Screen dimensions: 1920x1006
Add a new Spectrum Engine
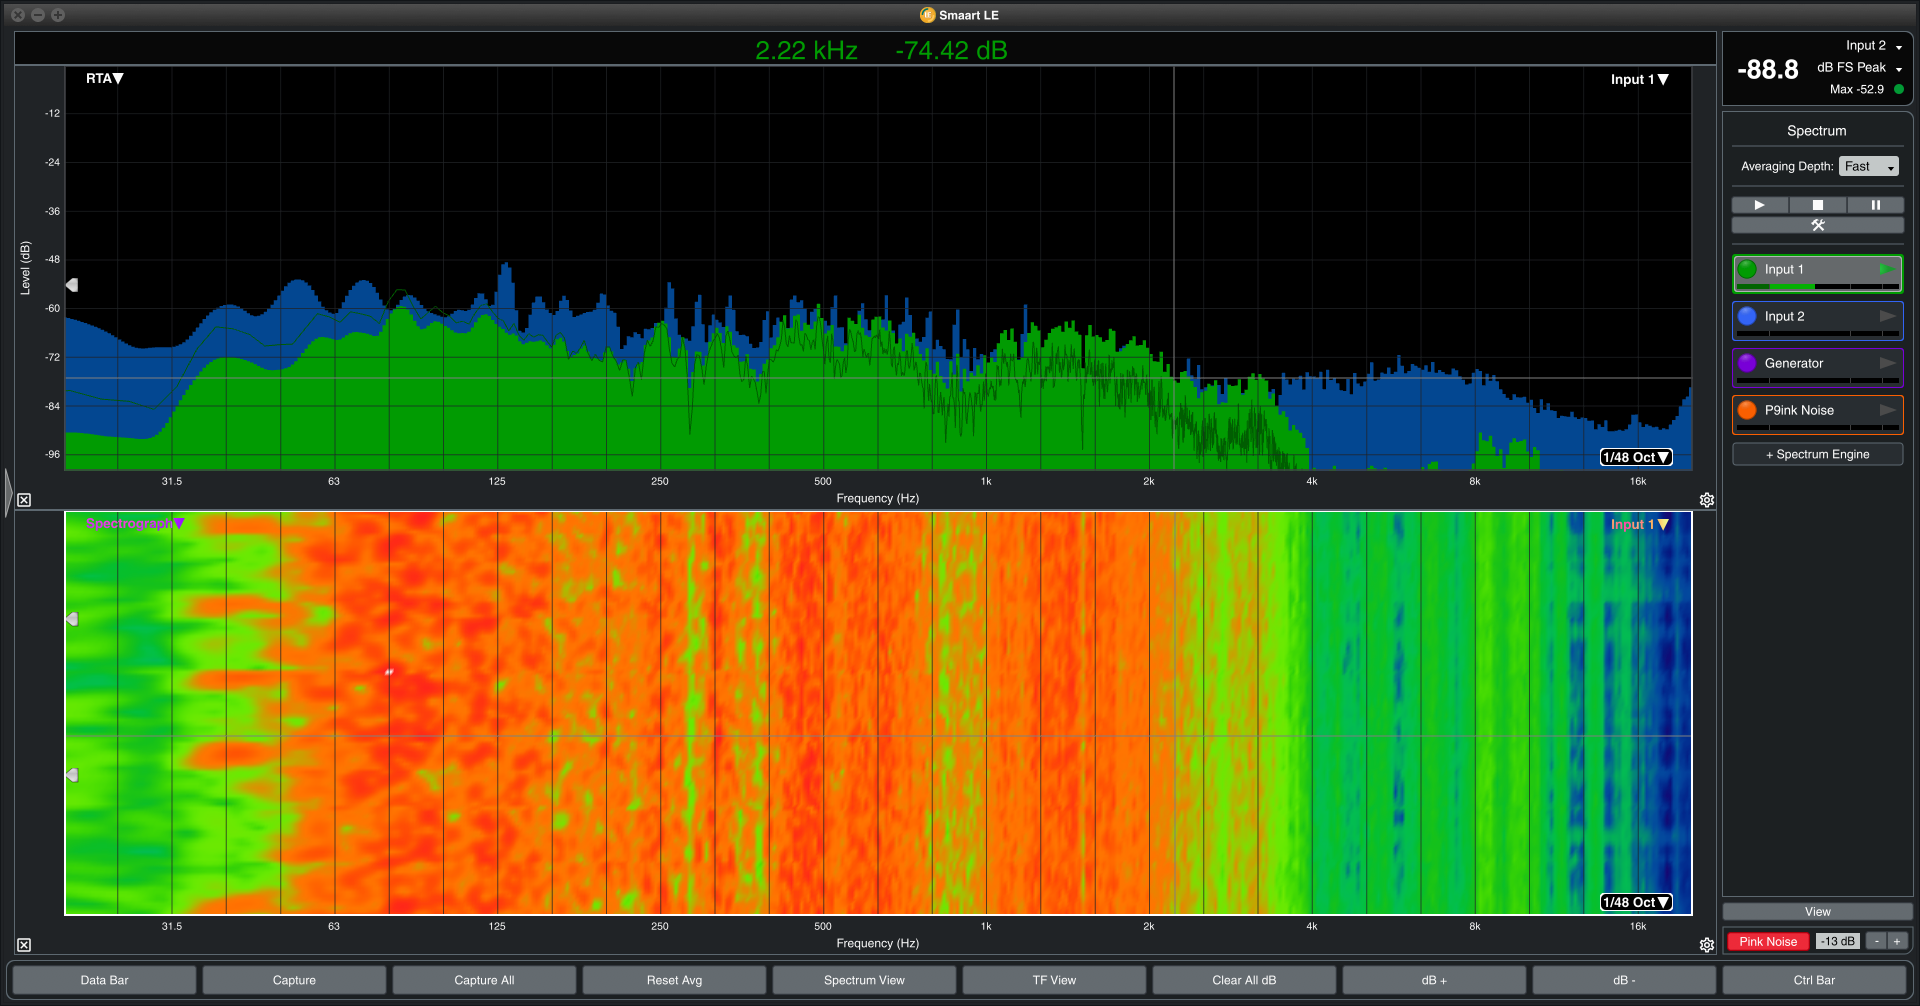pos(1817,454)
